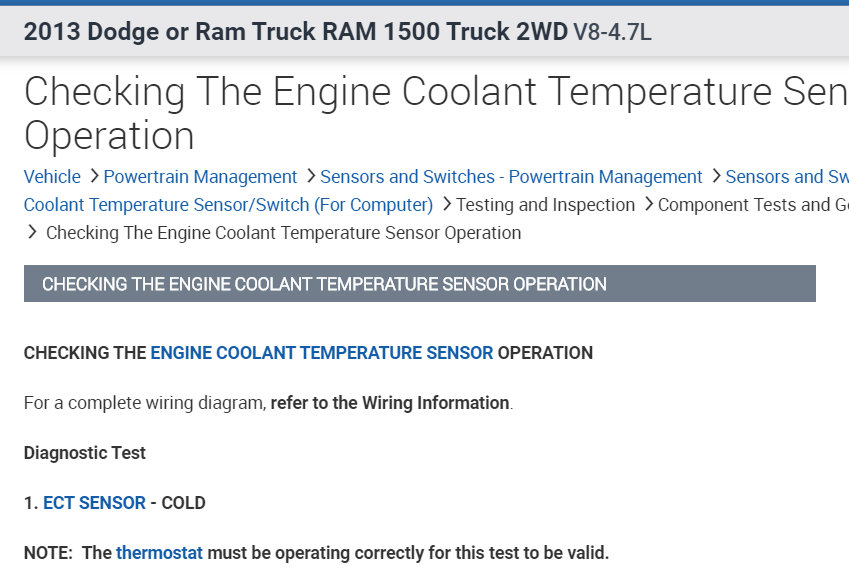Click the ECT SENSOR link

94,503
